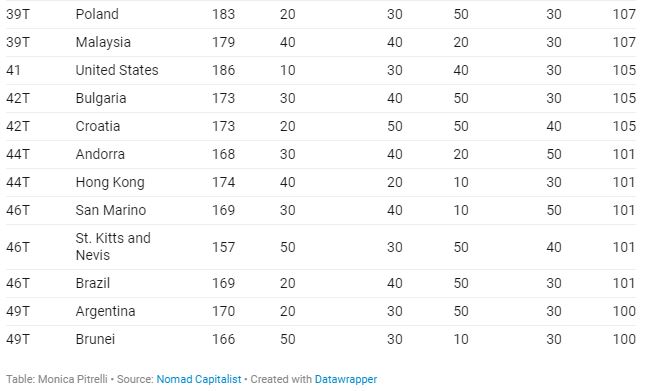Click the San Marino country name

[x=111, y=210]
